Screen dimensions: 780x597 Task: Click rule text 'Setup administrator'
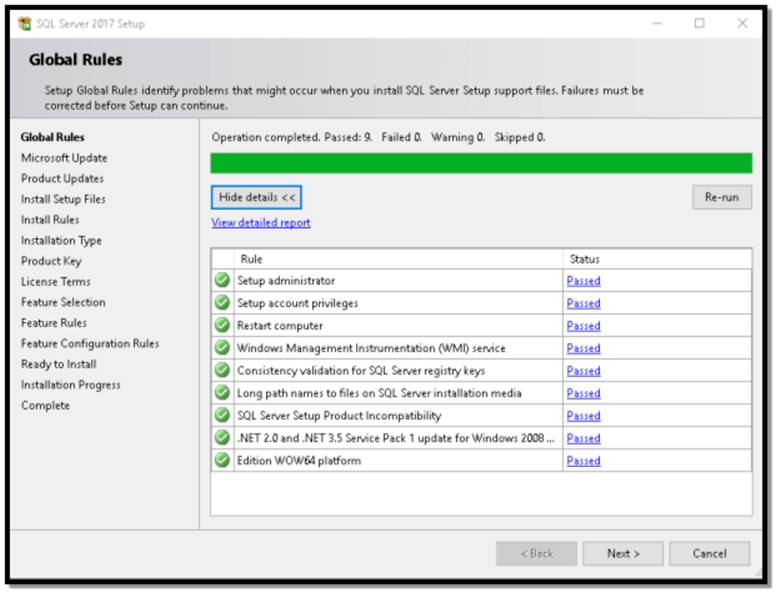pos(286,281)
